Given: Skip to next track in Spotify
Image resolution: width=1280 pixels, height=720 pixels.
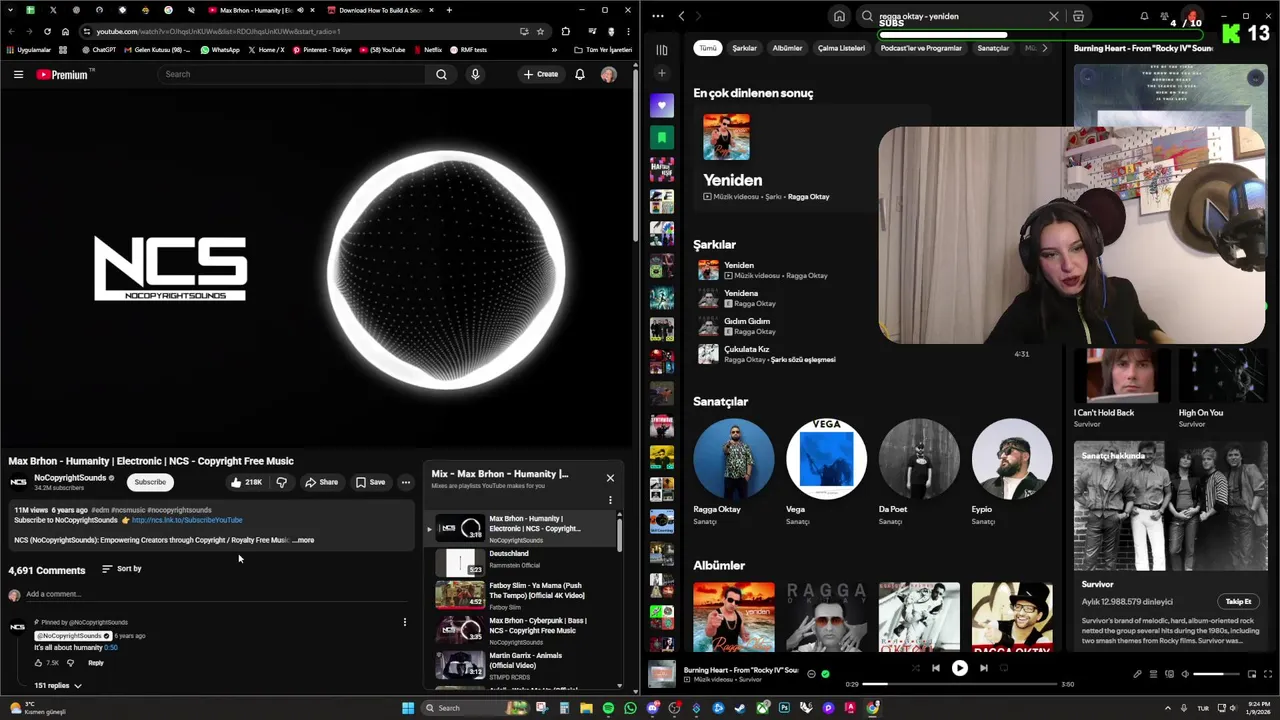Looking at the screenshot, I should [984, 668].
